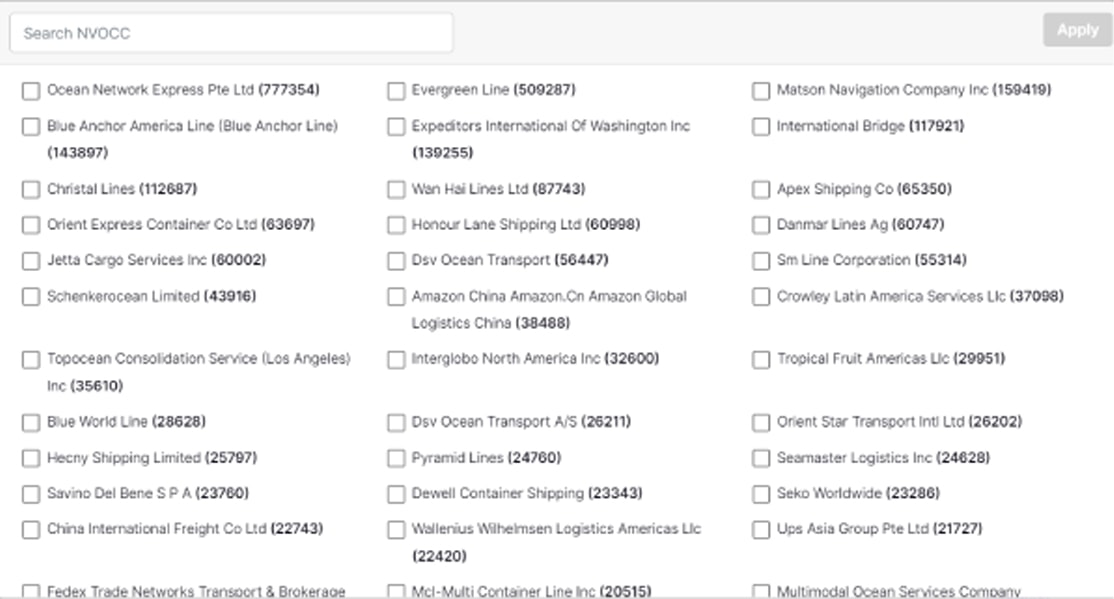Check Evergreen Line checkbox

[396, 90]
